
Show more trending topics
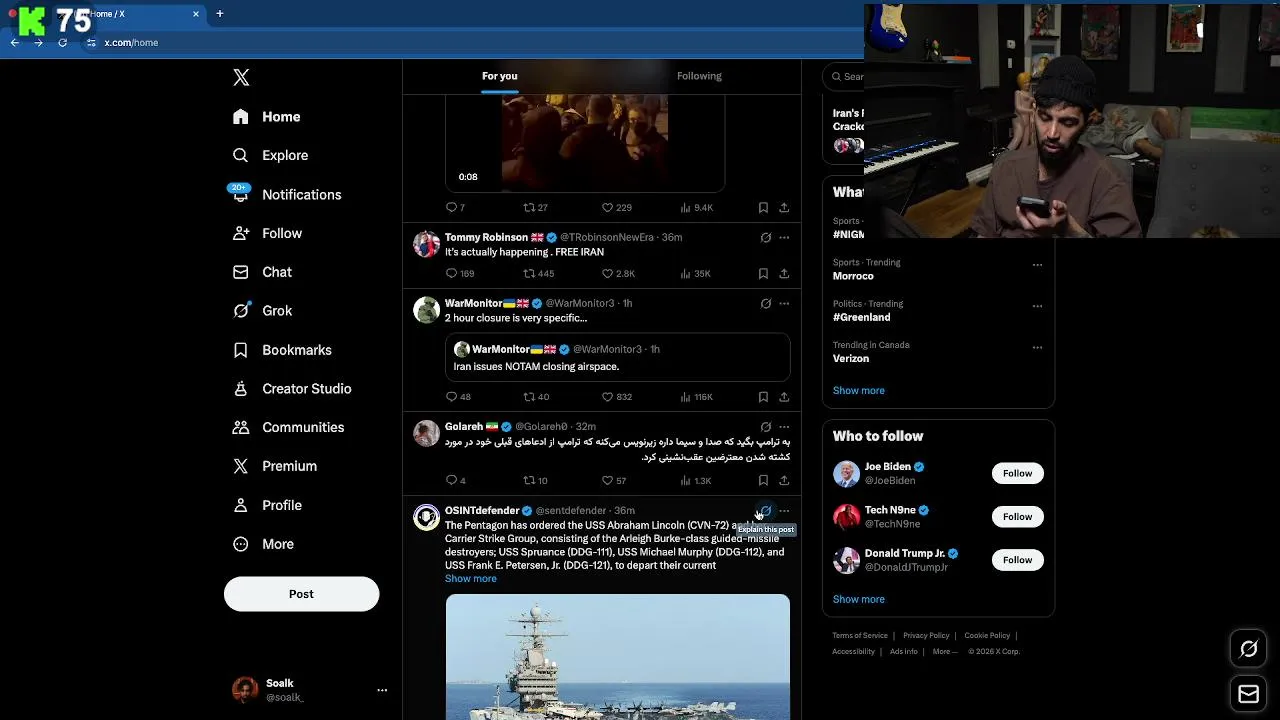pos(858,391)
